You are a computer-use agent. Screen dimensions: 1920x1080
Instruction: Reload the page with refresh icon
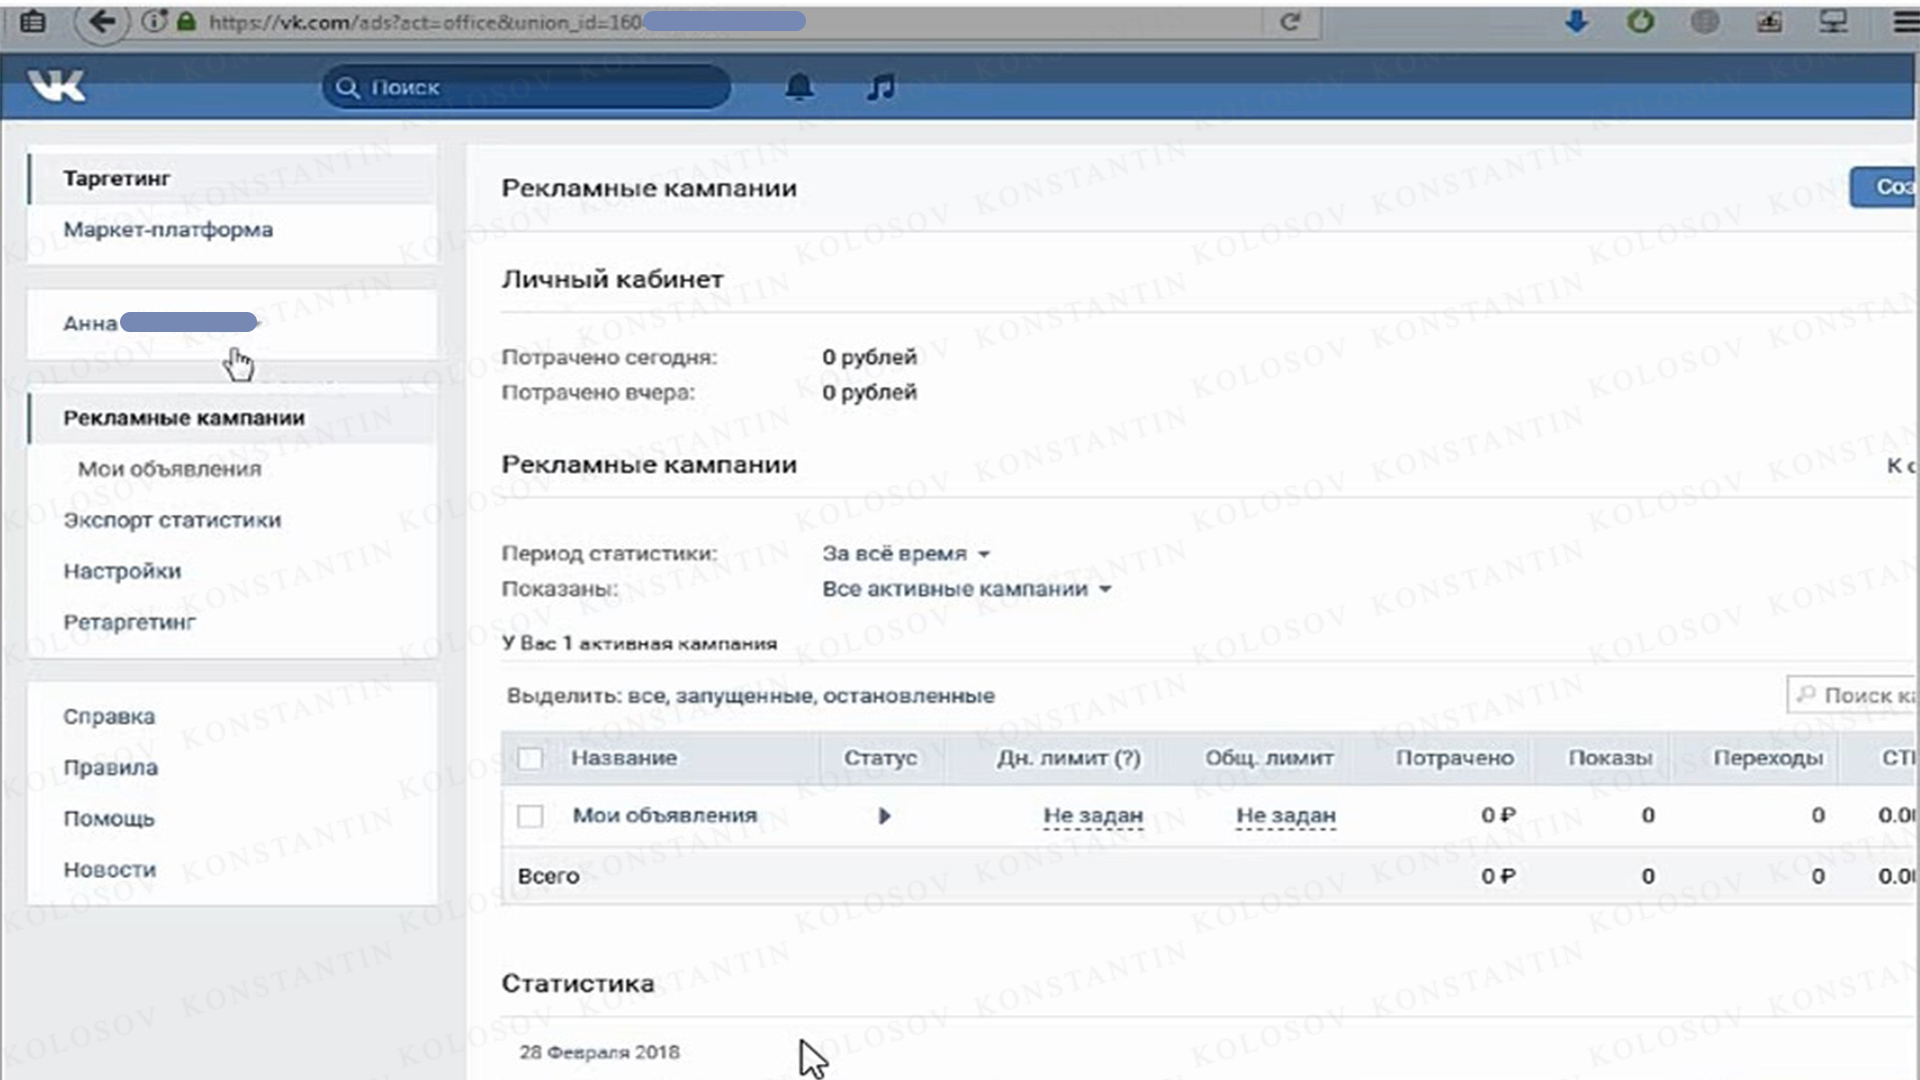pyautogui.click(x=1290, y=21)
